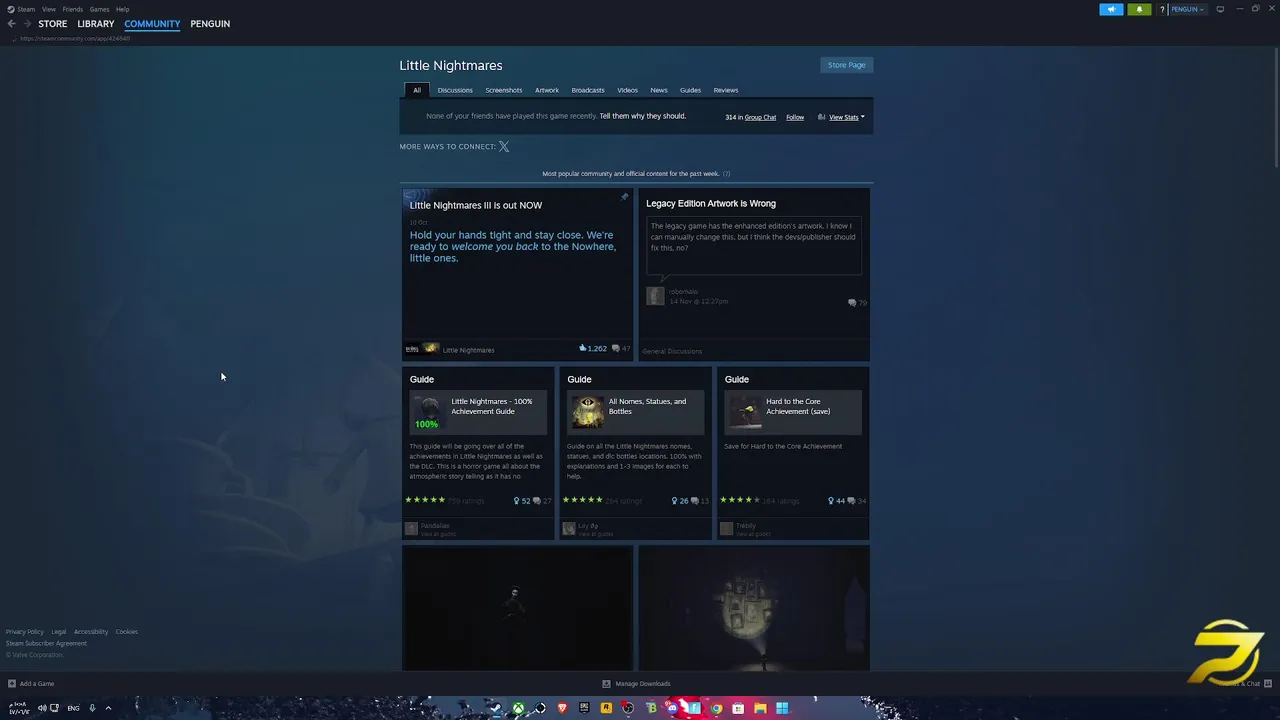The image size is (1280, 720).
Task: Open the View menu
Action: 48,9
